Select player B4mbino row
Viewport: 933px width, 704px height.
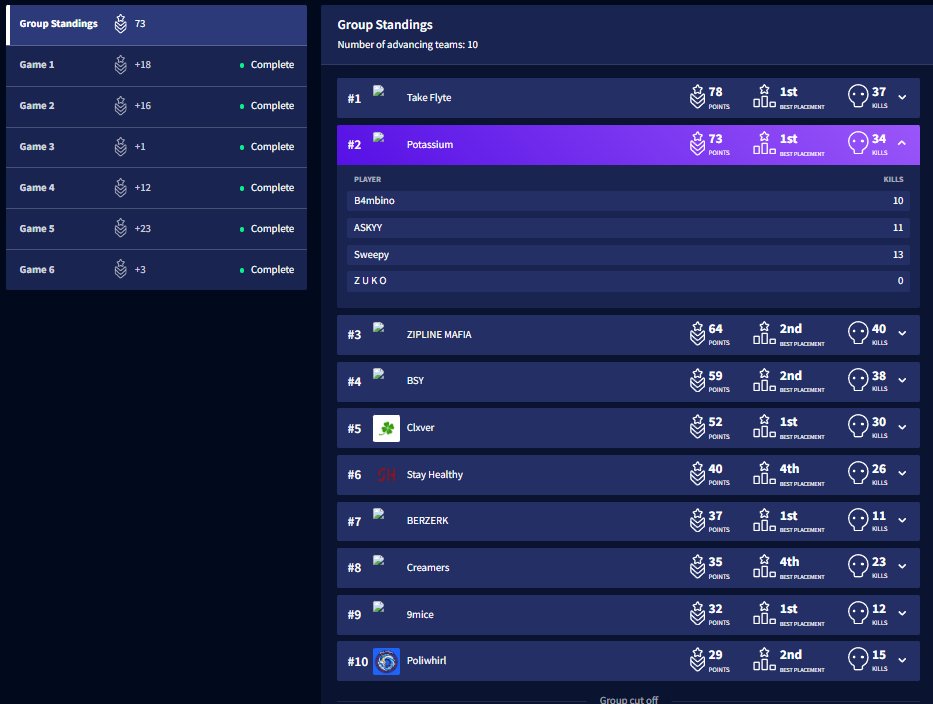[628, 201]
